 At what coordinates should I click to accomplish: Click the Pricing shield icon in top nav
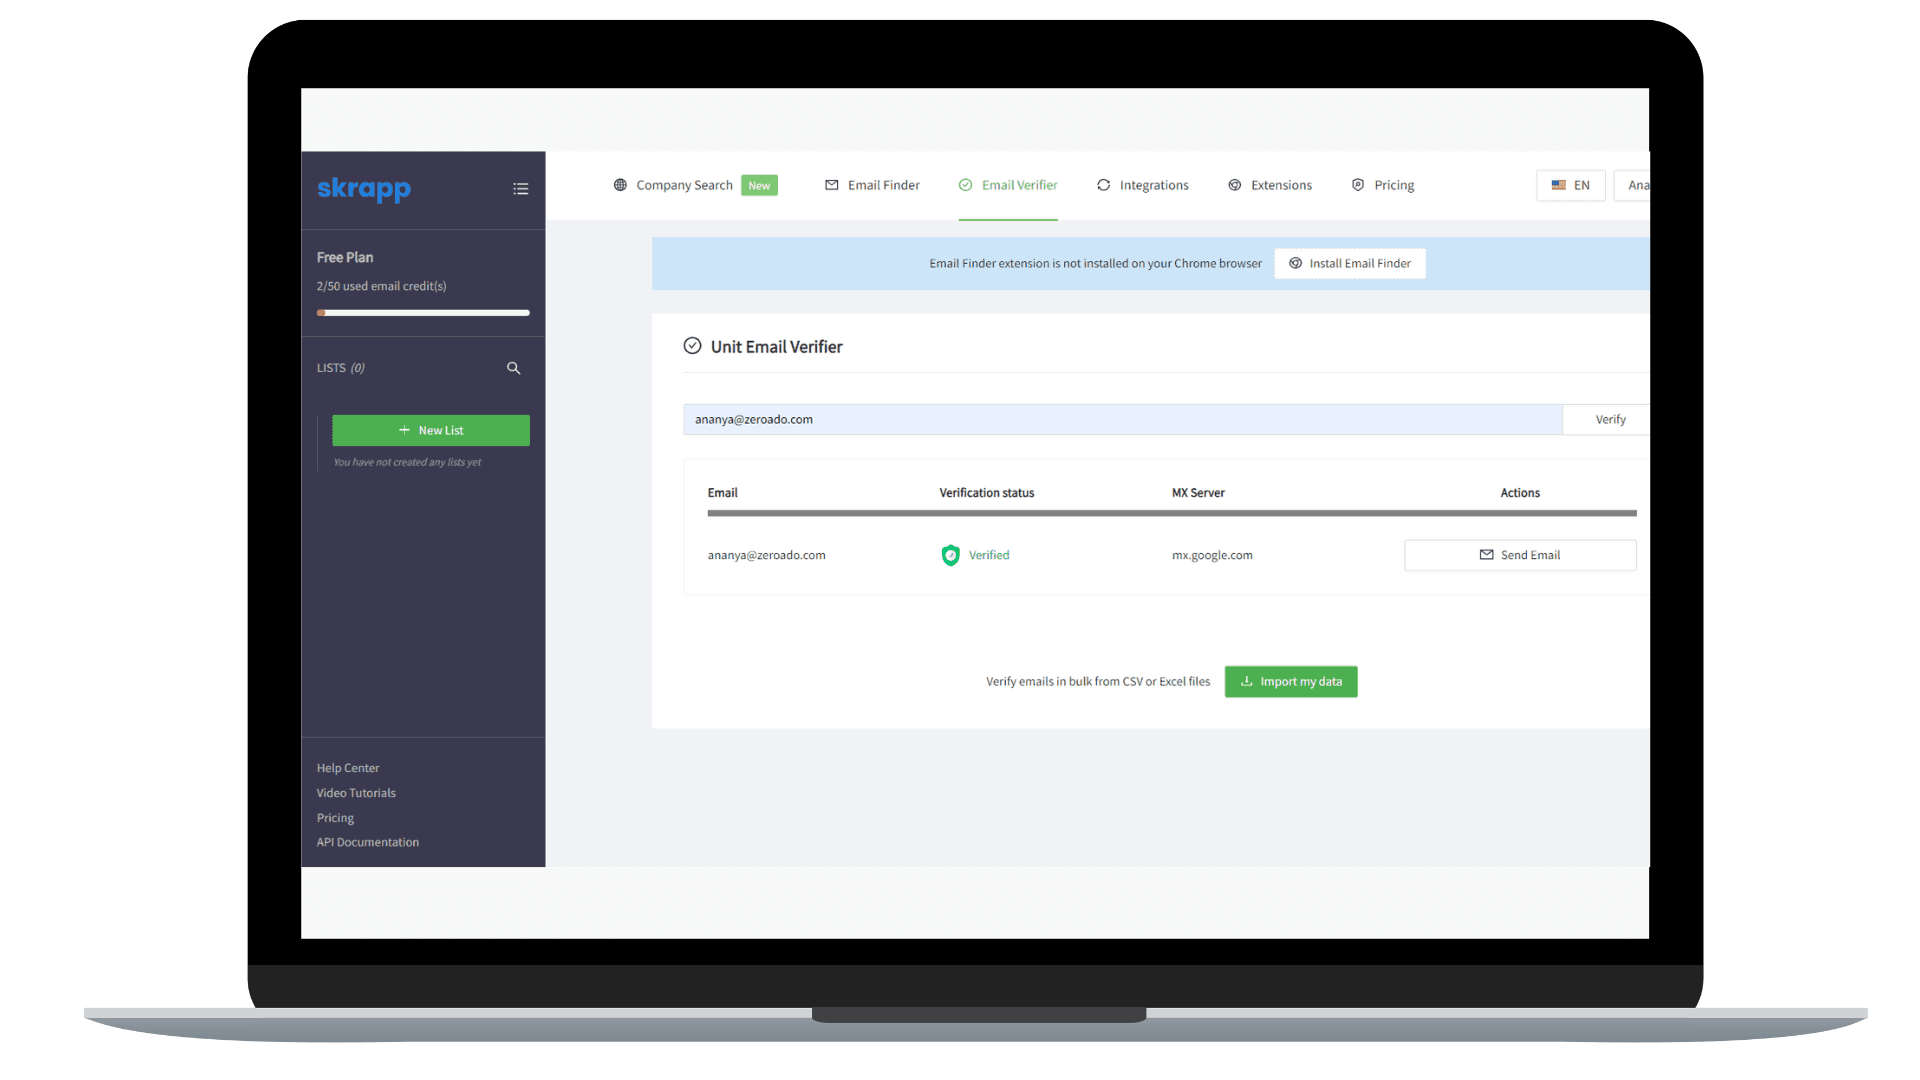tap(1357, 185)
